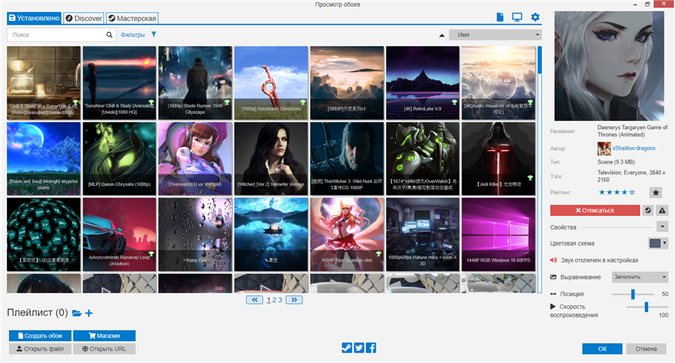
Task: Open the Facebook social icon
Action: tap(371, 347)
